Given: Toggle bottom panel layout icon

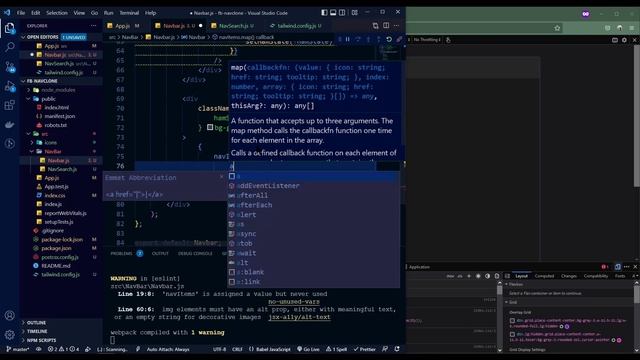Looking at the screenshot, I should point(333,13).
